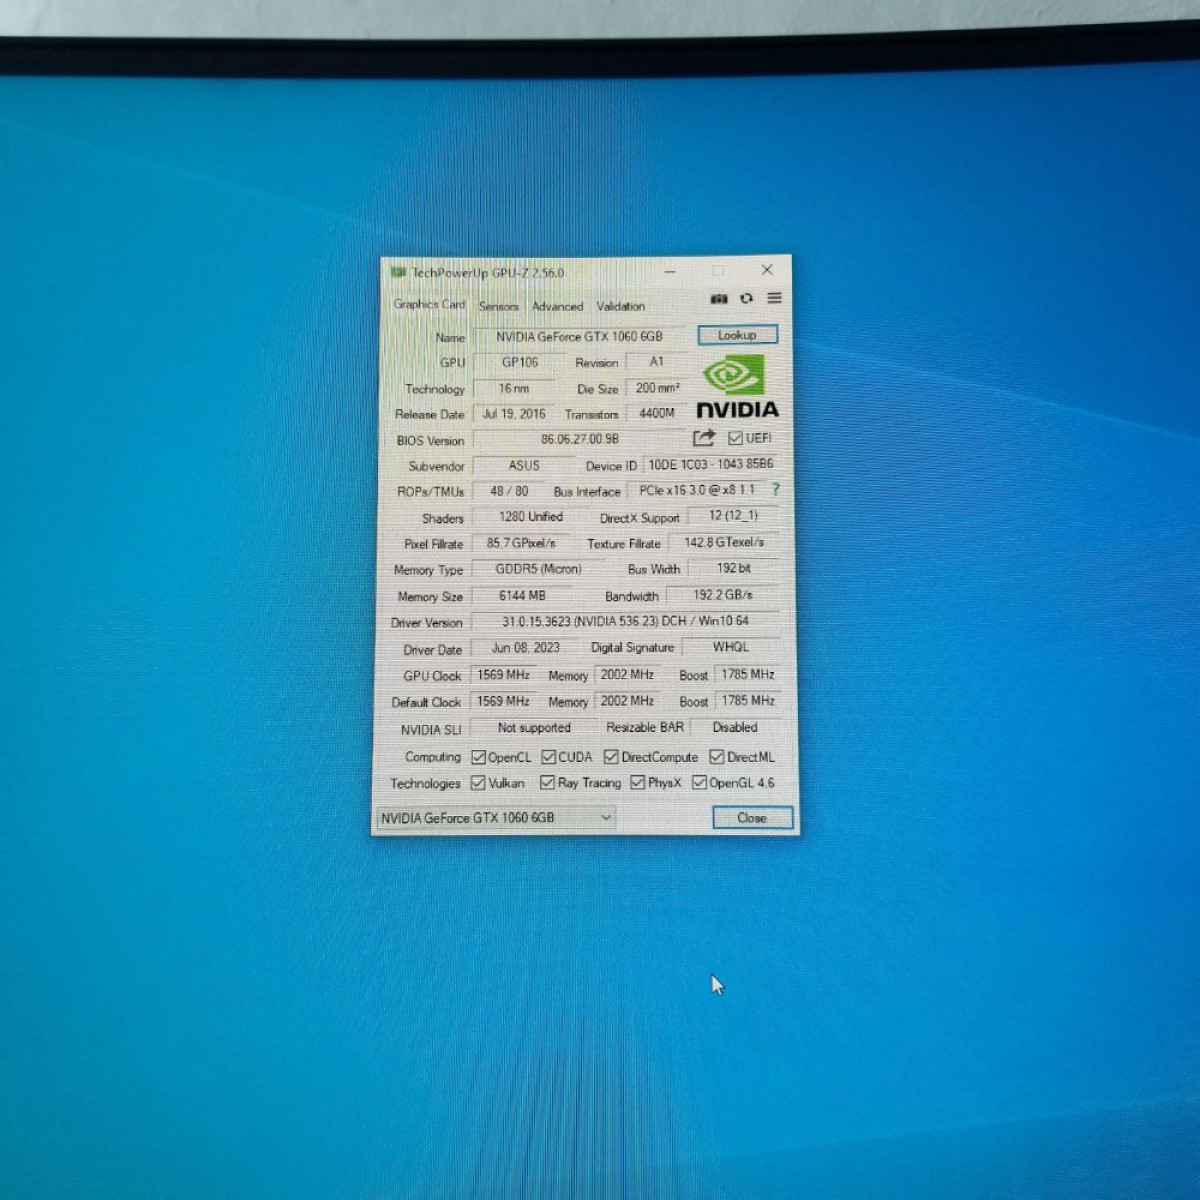
Task: Click the Bandwidth value 192.2 GB/s
Action: coord(723,595)
